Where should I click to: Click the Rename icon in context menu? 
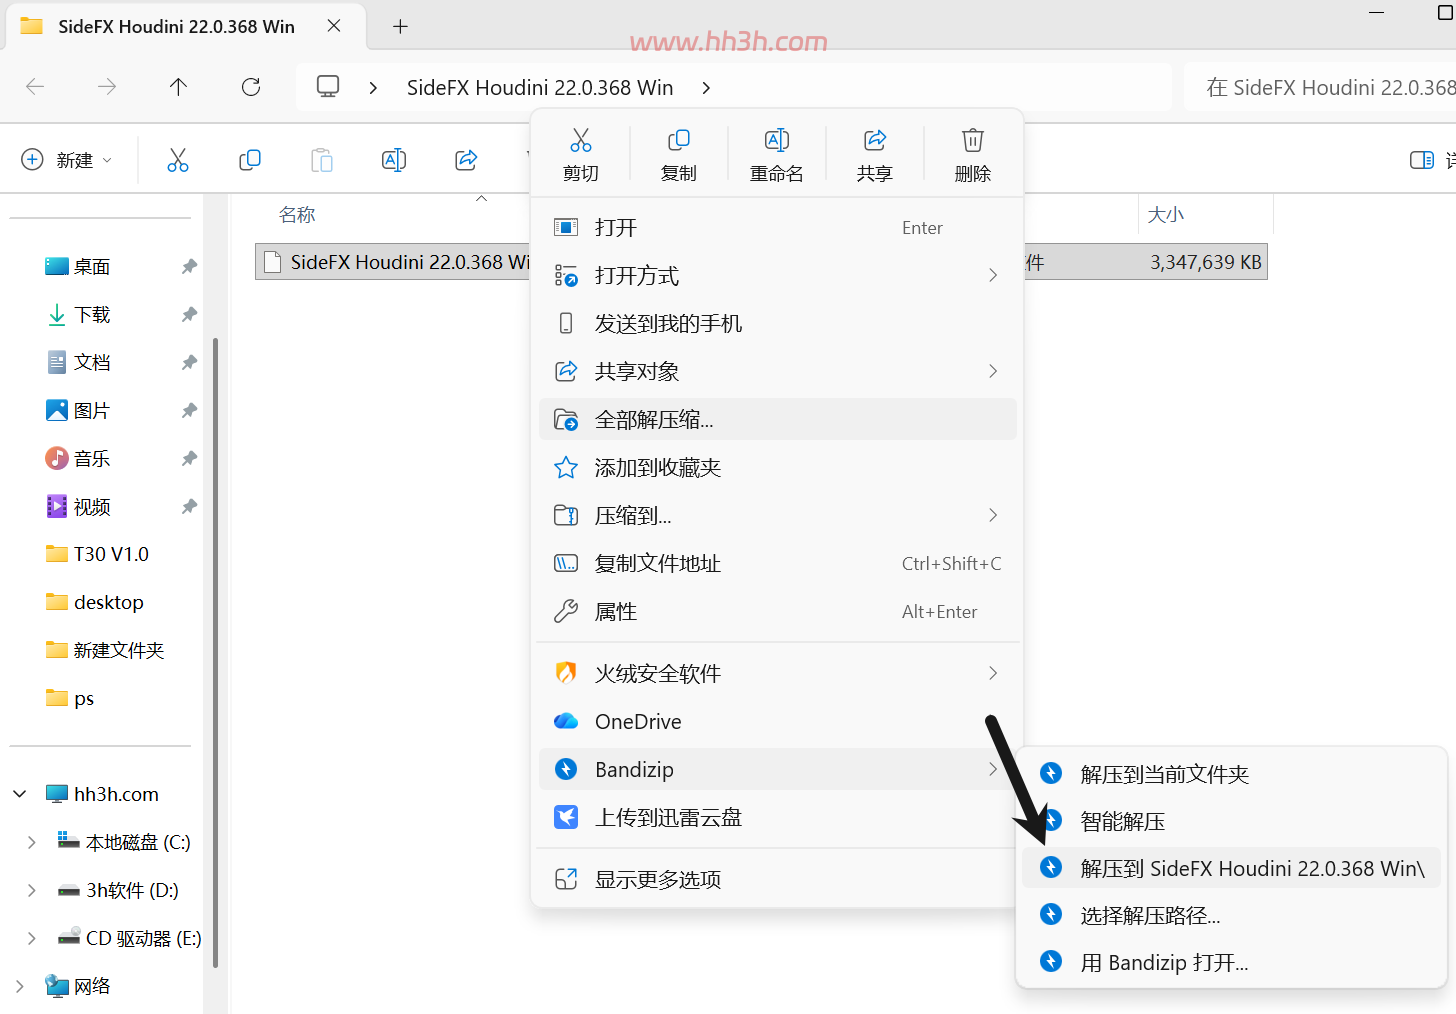pyautogui.click(x=777, y=140)
